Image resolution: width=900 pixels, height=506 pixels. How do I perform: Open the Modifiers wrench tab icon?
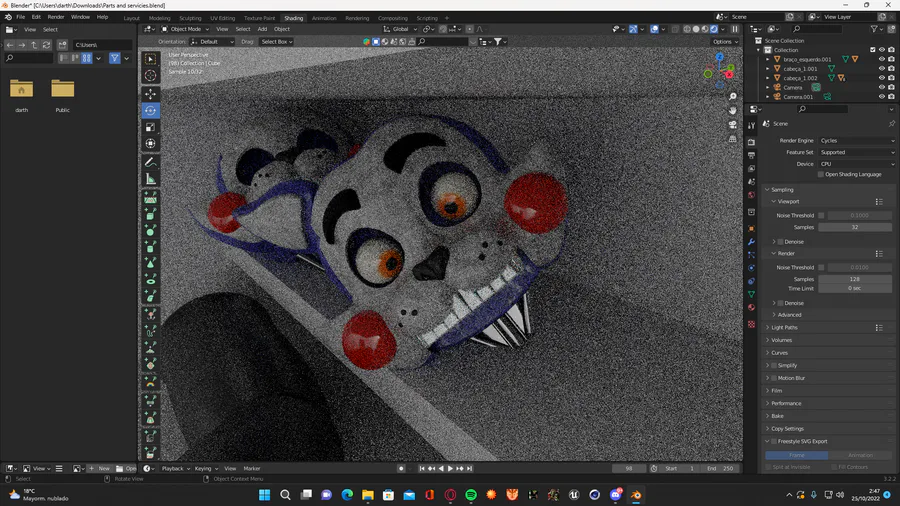(751, 242)
